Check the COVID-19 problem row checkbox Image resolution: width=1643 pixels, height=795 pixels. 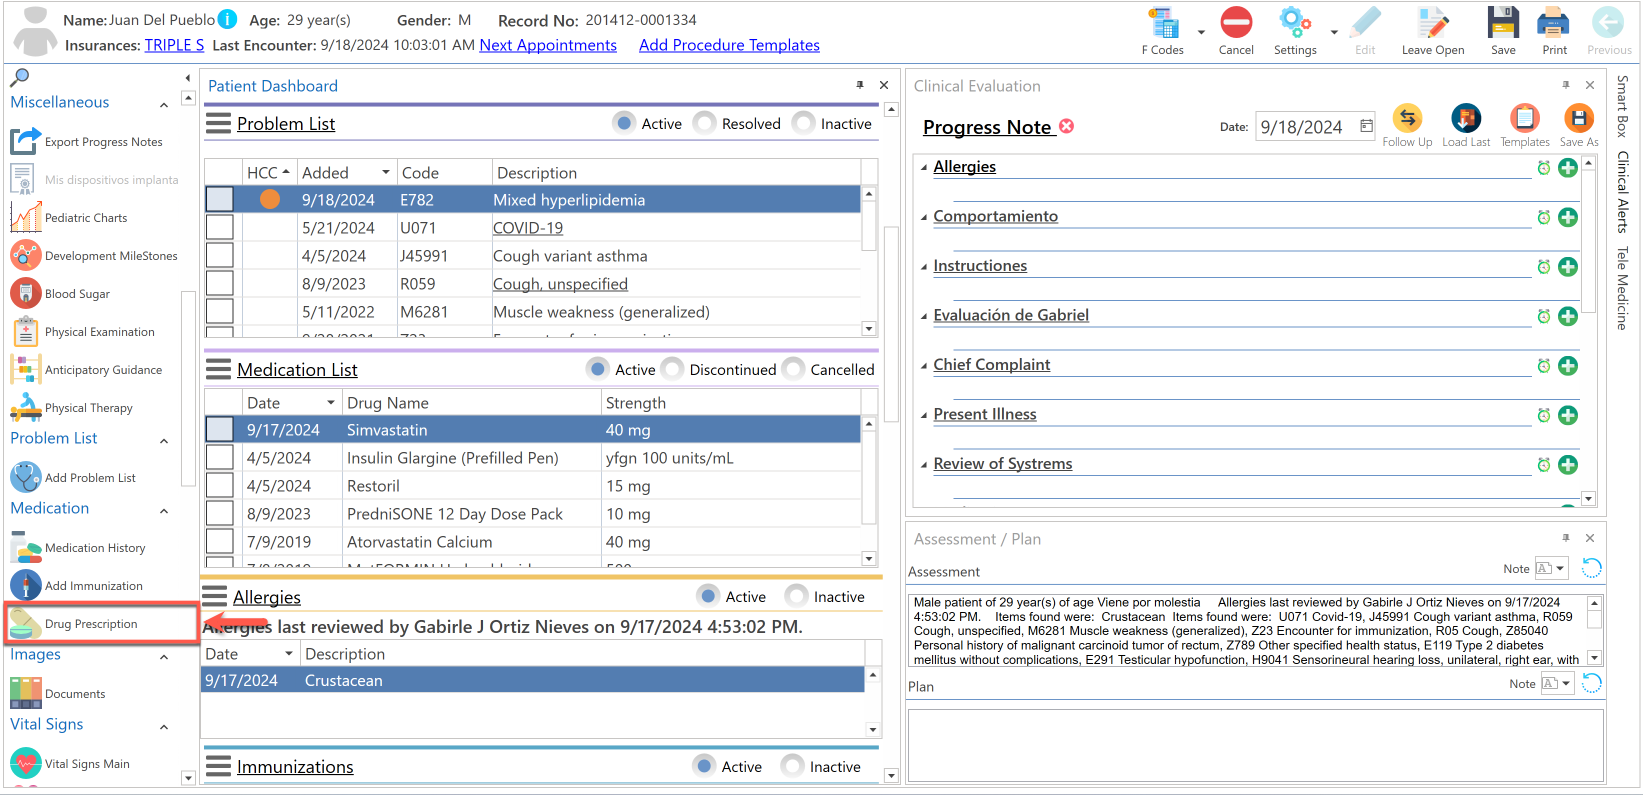tap(220, 228)
